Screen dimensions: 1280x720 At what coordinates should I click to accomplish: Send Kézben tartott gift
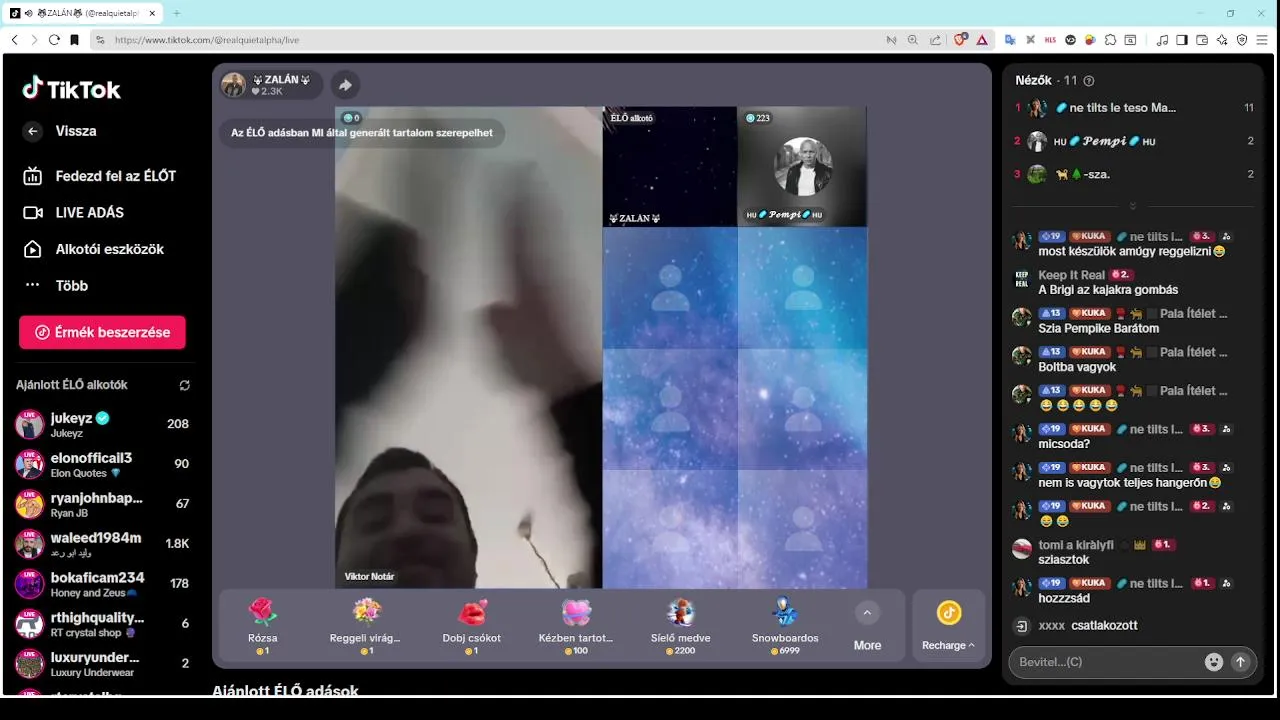(576, 625)
